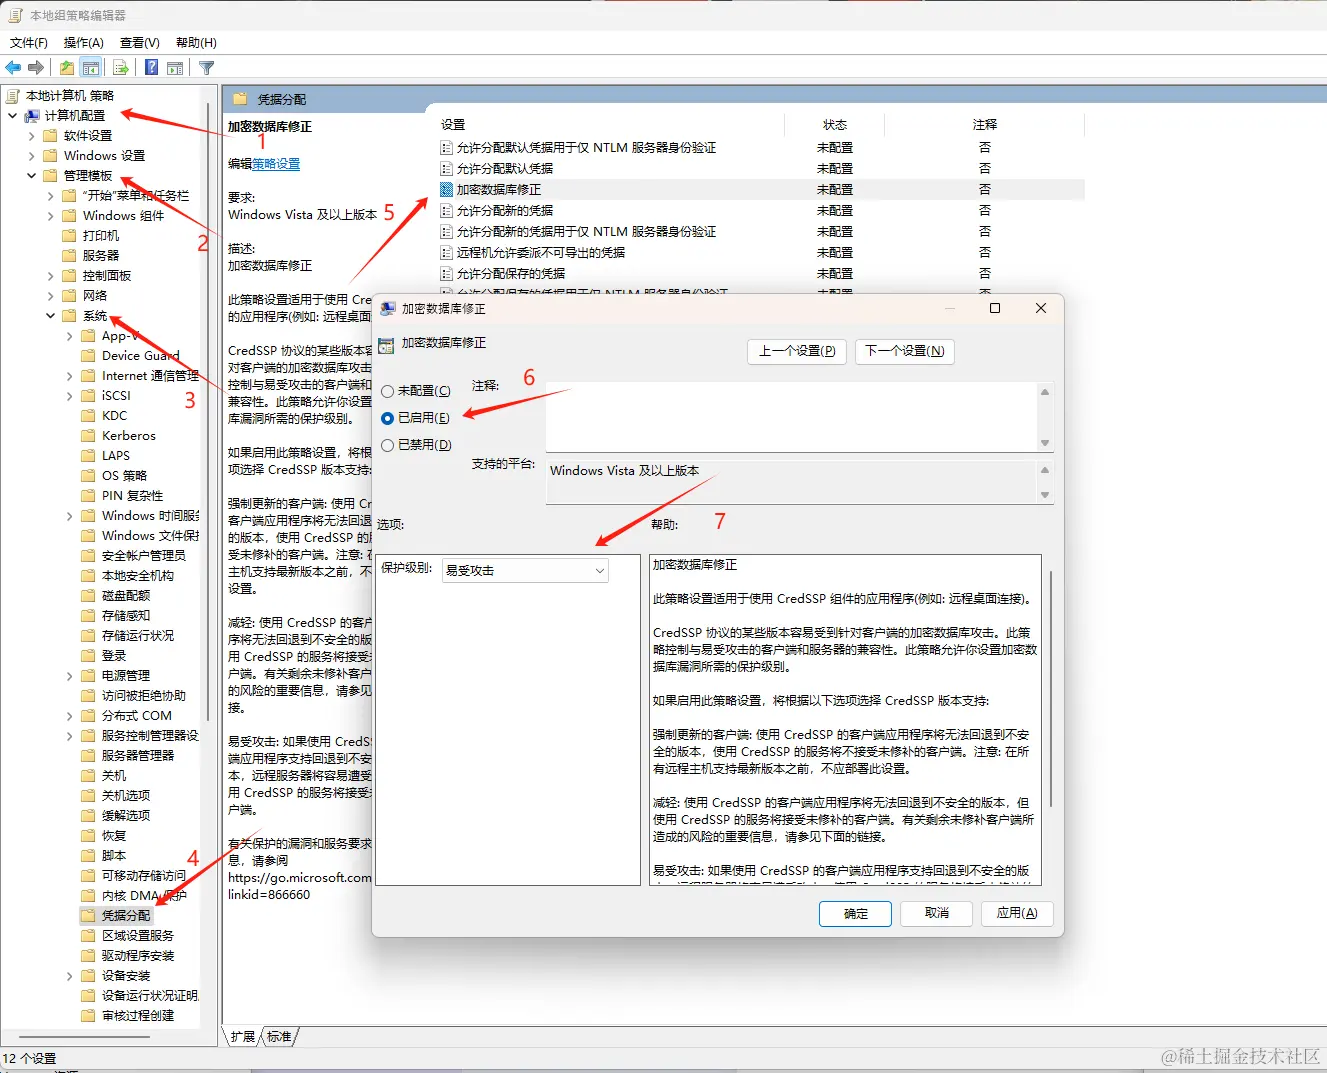Click the Kerberos folder icon
This screenshot has width=1327, height=1073.
tap(89, 435)
